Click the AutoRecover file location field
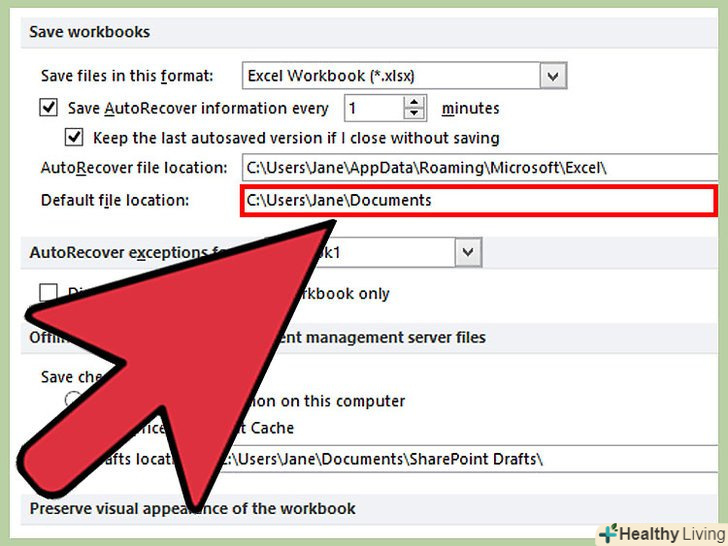 click(480, 168)
